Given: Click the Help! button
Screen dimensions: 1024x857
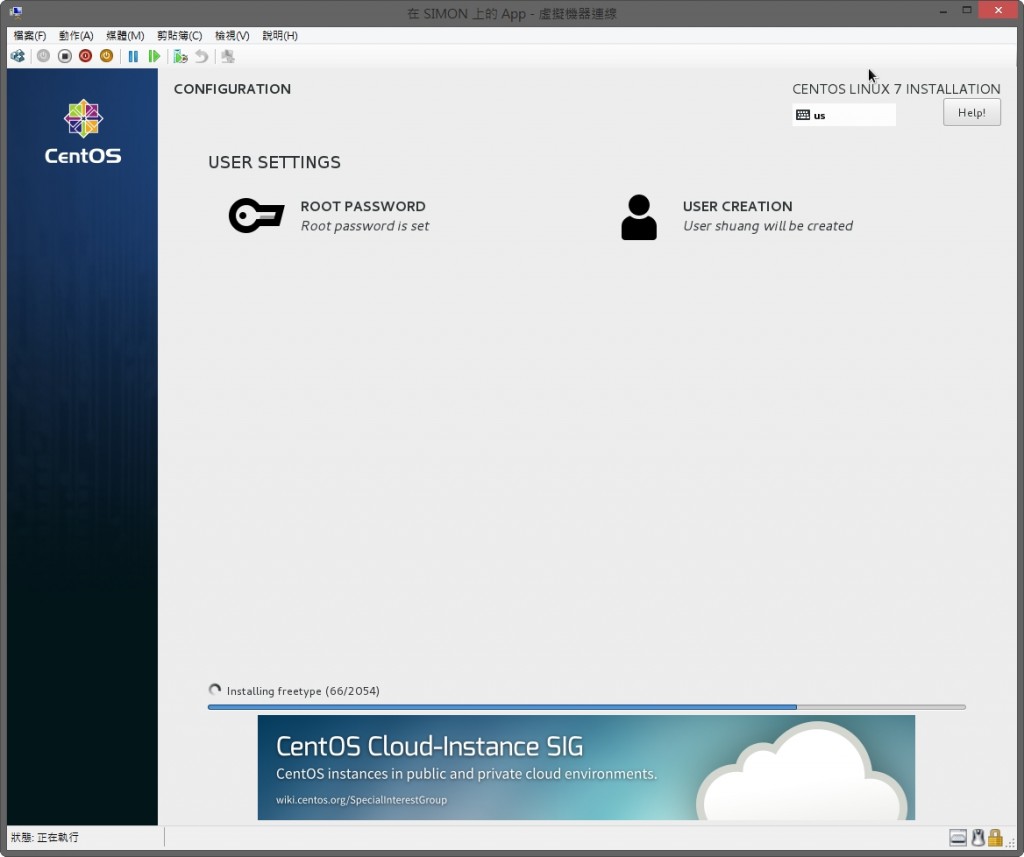Looking at the screenshot, I should (972, 112).
